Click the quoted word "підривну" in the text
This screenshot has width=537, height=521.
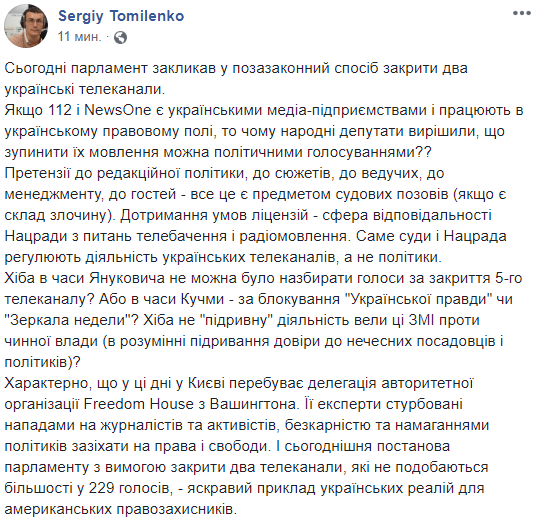point(234,320)
